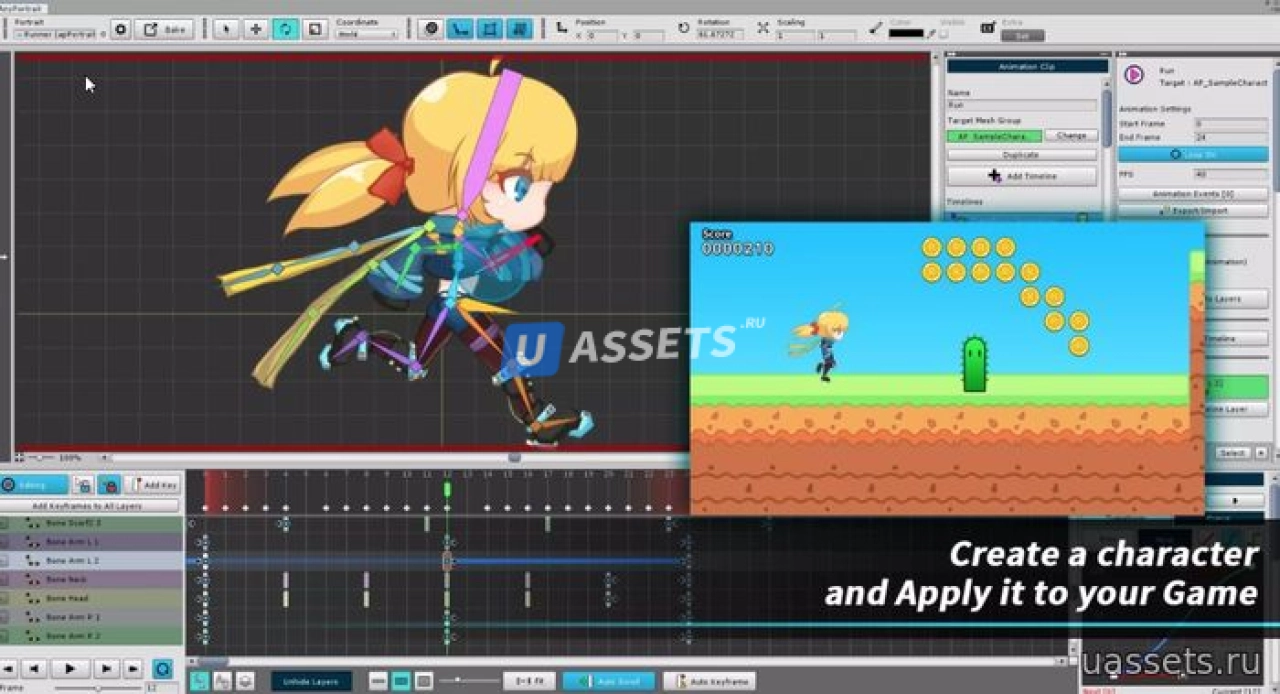The width and height of the screenshot is (1280, 694).
Task: Click the Add Key button
Action: pyautogui.click(x=153, y=484)
